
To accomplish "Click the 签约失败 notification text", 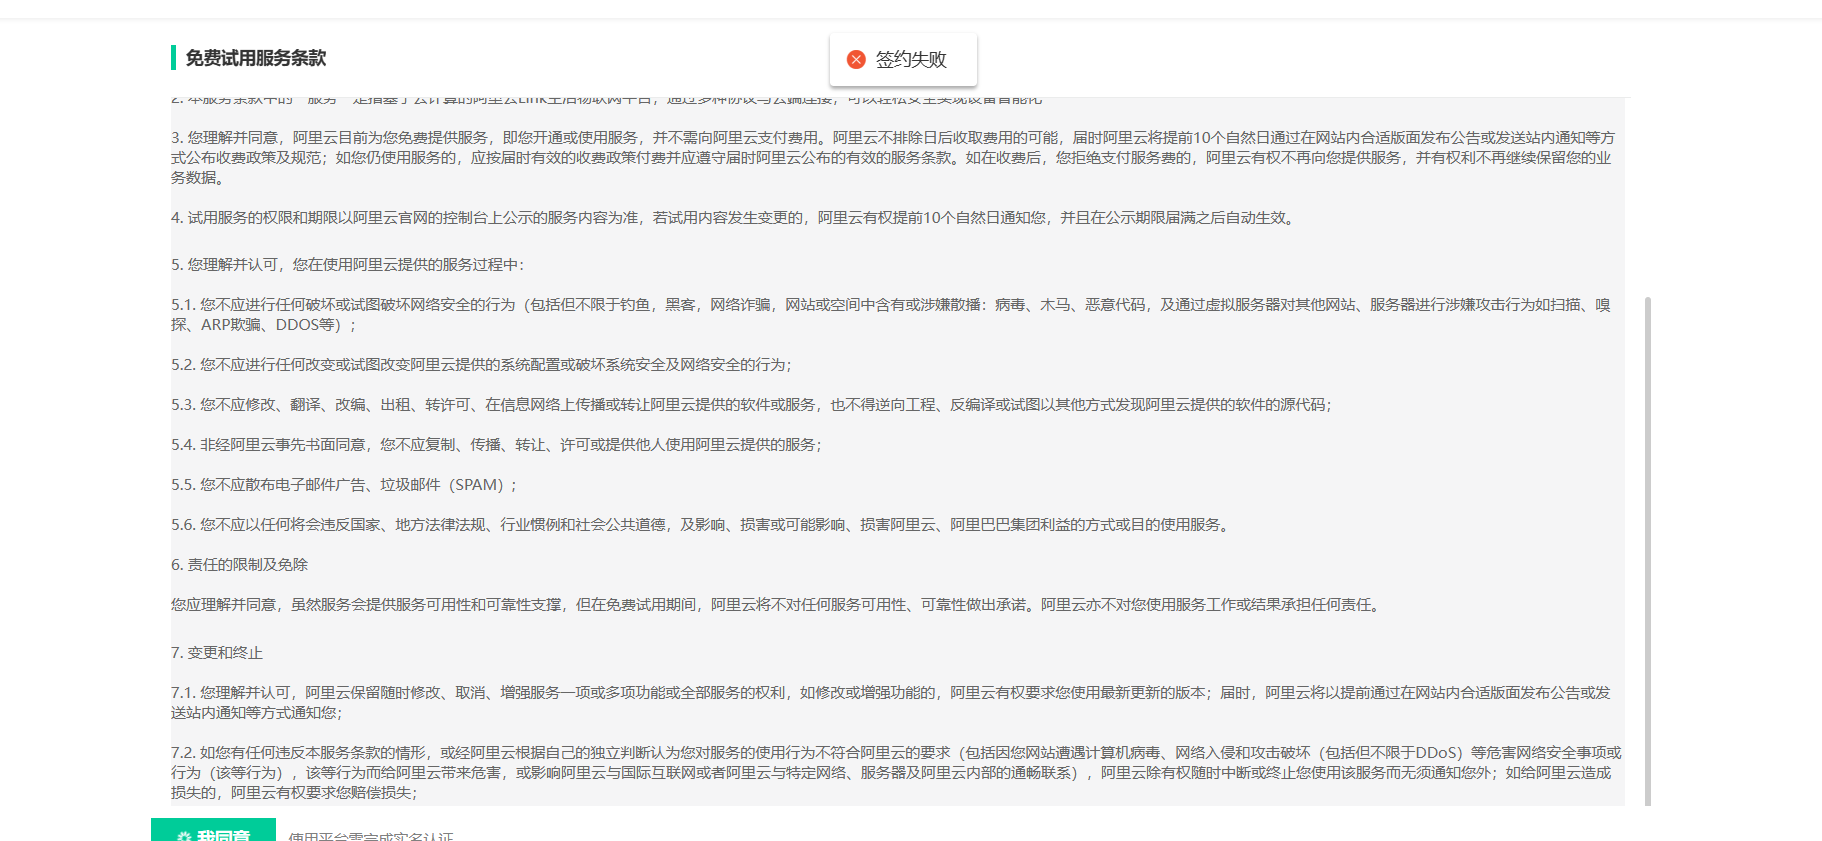I will tap(911, 59).
